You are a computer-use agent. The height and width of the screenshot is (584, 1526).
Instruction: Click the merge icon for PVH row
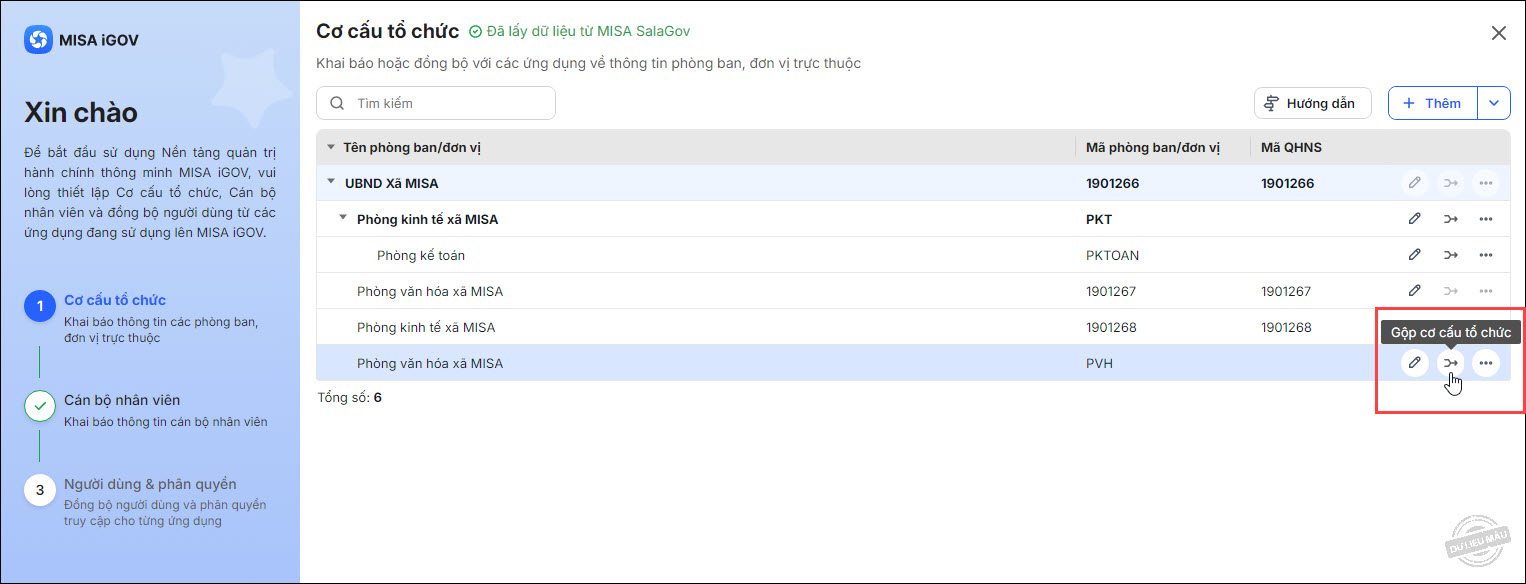coord(1450,363)
